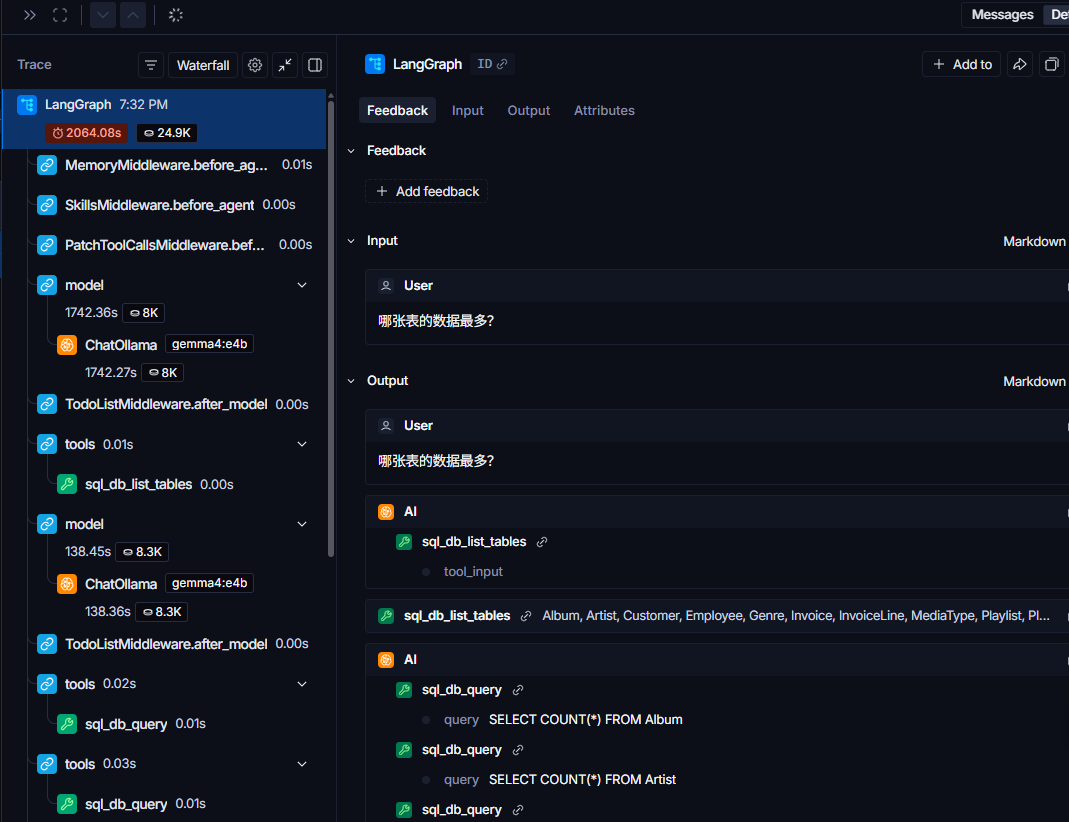Click the User icon in the Input message

386,286
